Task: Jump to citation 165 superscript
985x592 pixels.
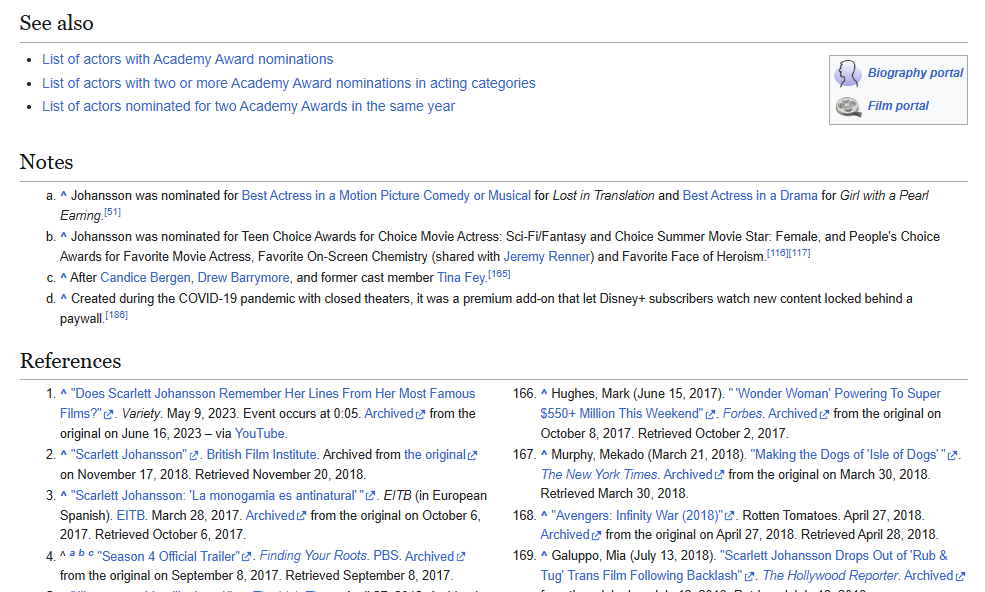Action: coord(499,274)
